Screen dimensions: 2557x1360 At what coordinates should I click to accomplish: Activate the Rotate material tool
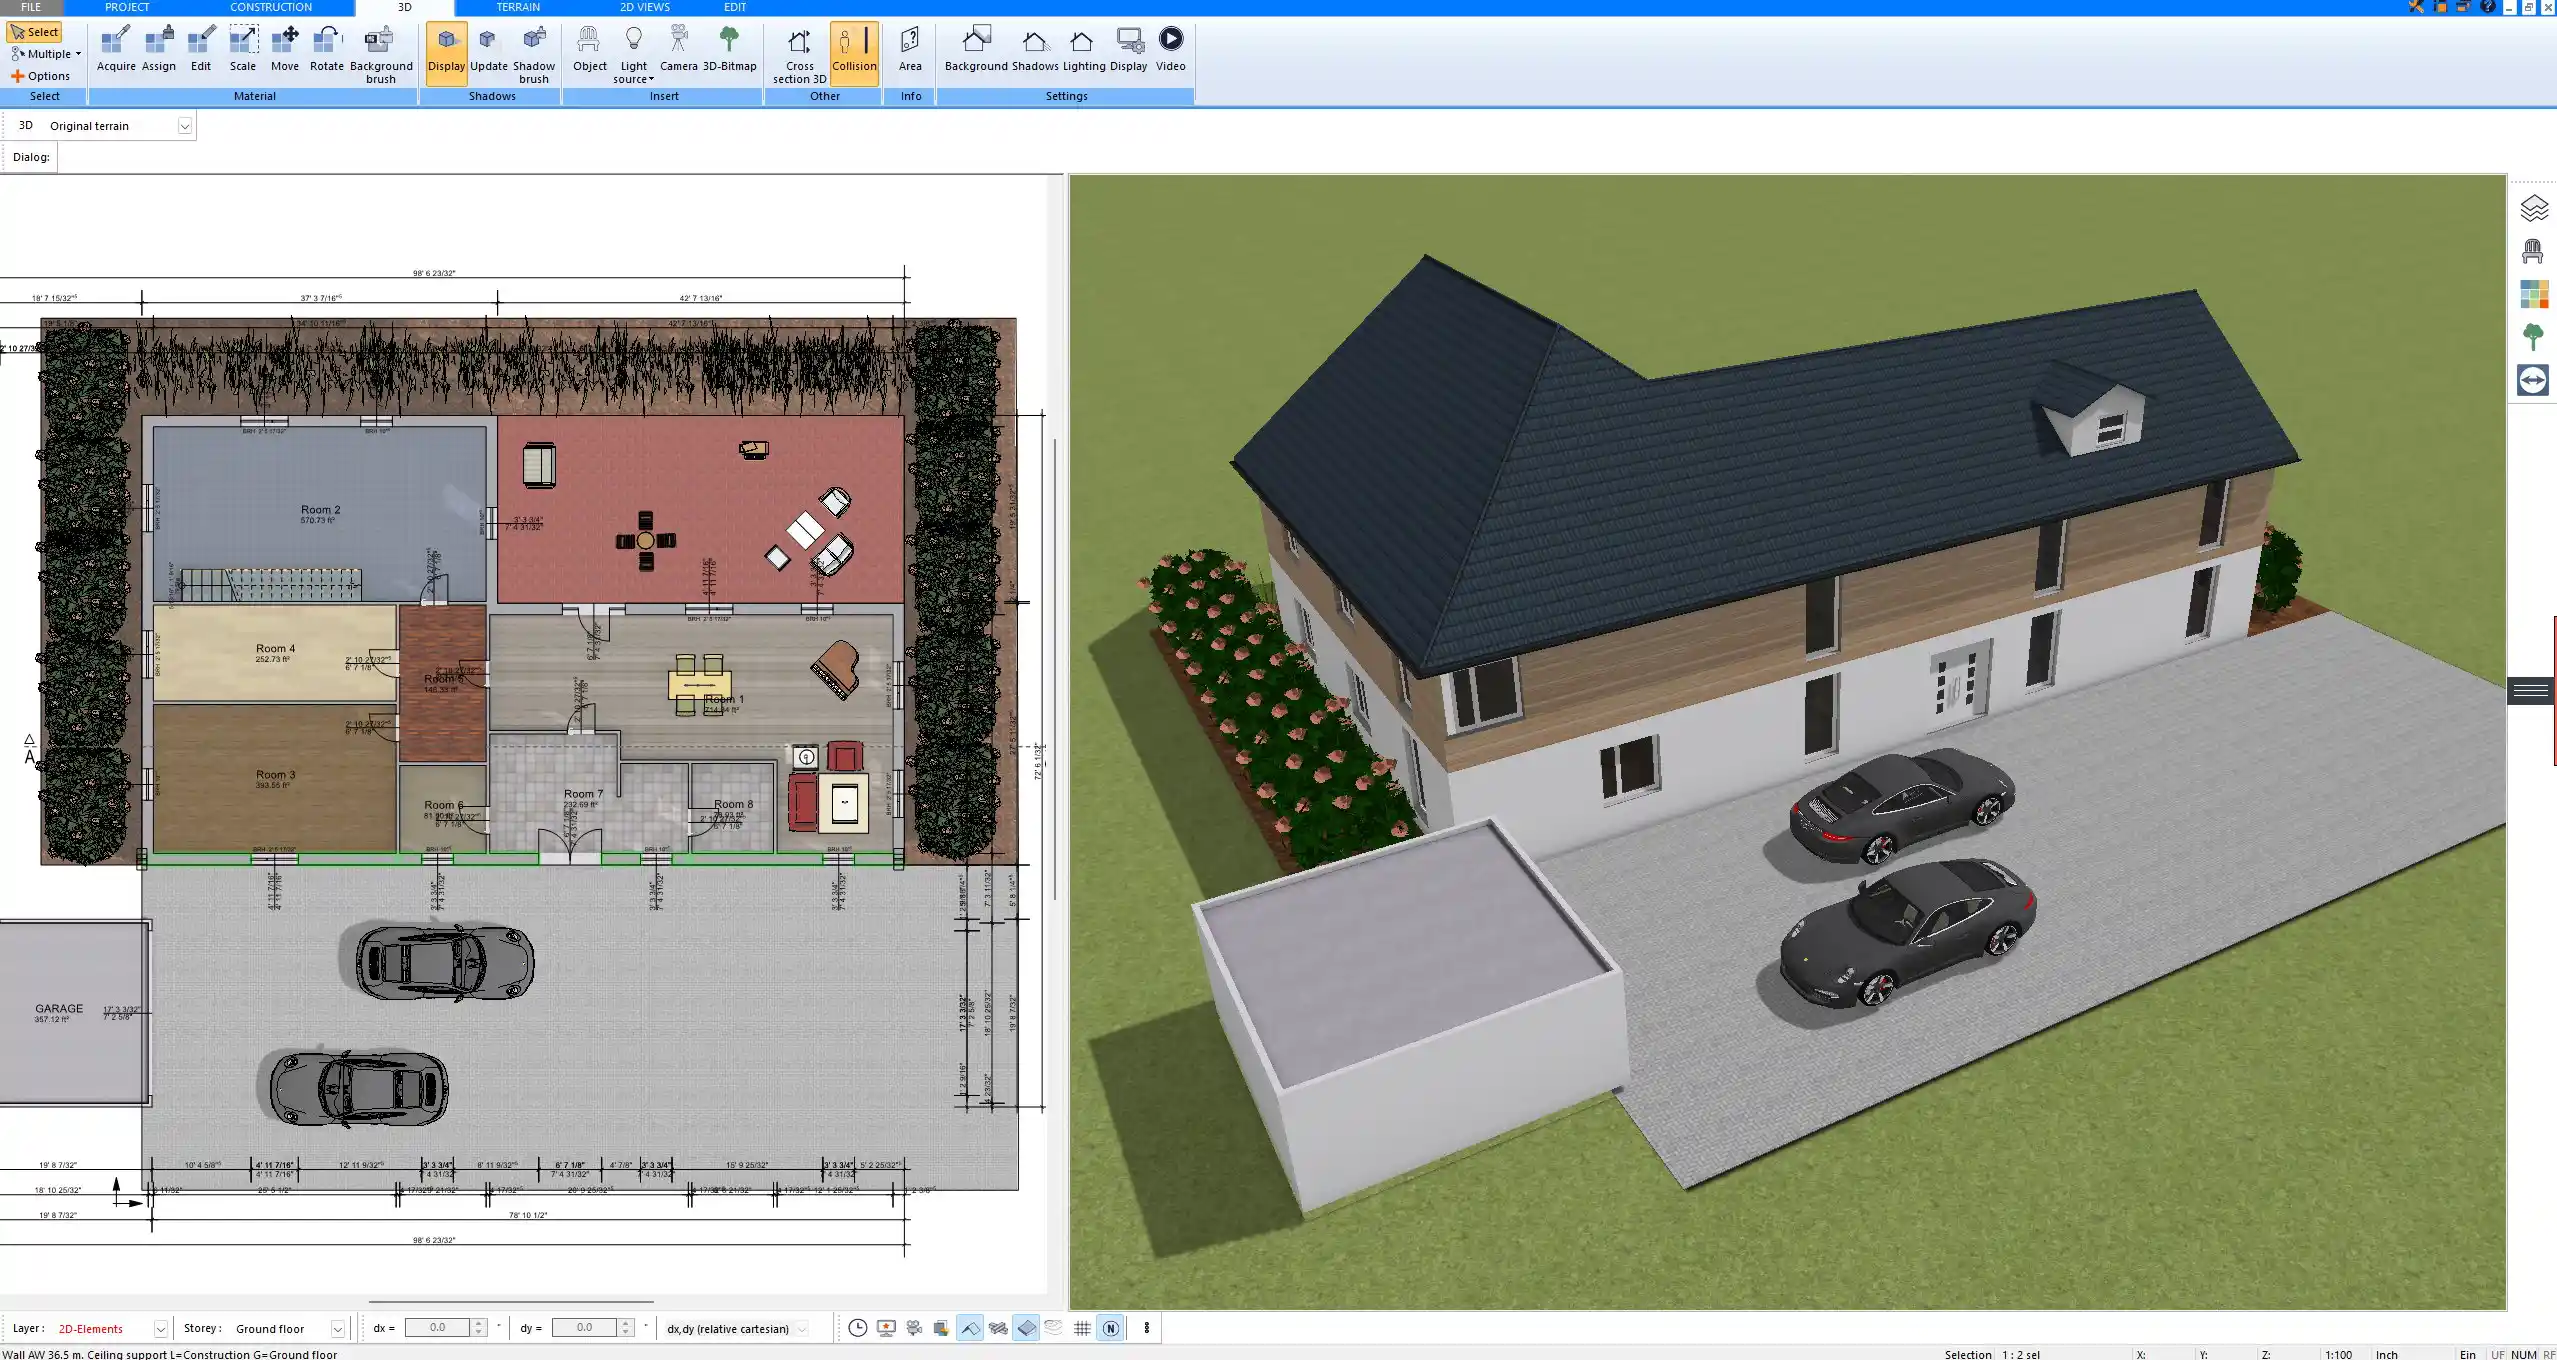327,50
